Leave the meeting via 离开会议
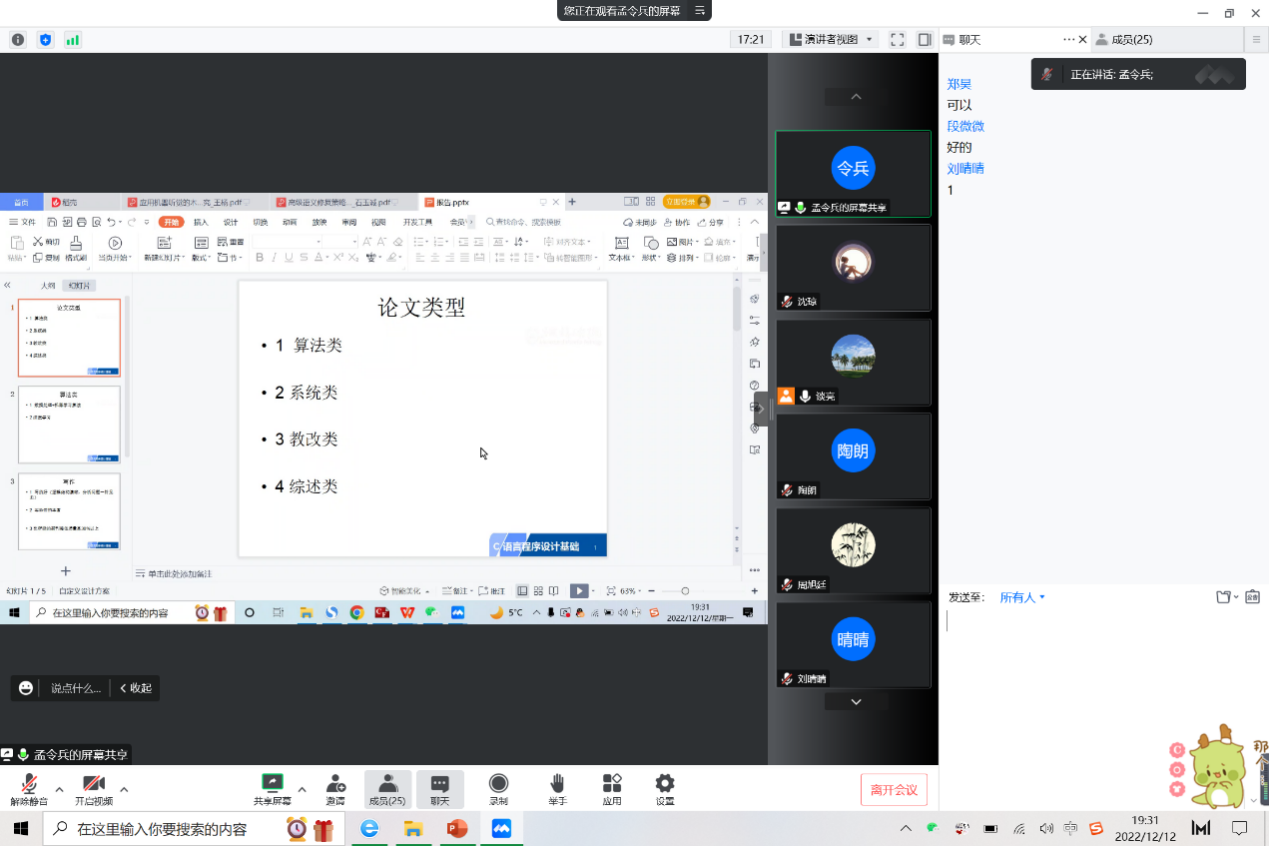Viewport: 1269px width, 846px height. (893, 789)
